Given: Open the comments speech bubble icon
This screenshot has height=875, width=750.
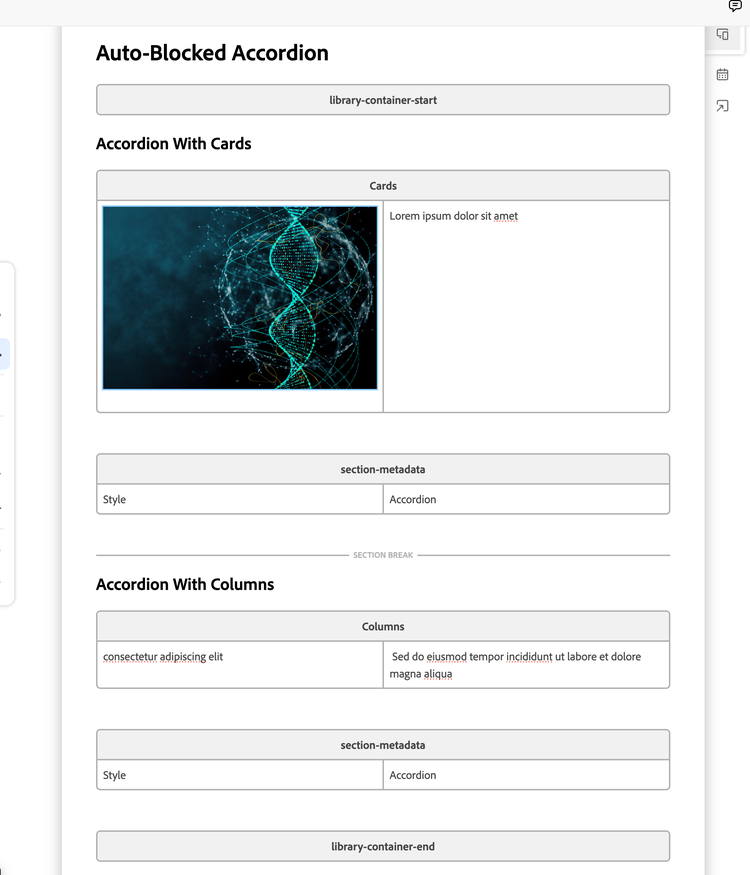Looking at the screenshot, I should [735, 6].
